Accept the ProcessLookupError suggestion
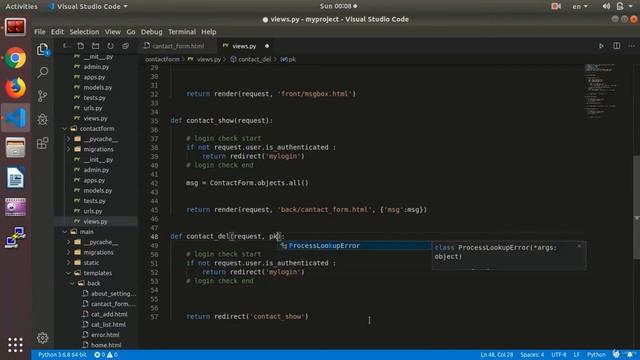This screenshot has width=640, height=360. click(x=354, y=246)
